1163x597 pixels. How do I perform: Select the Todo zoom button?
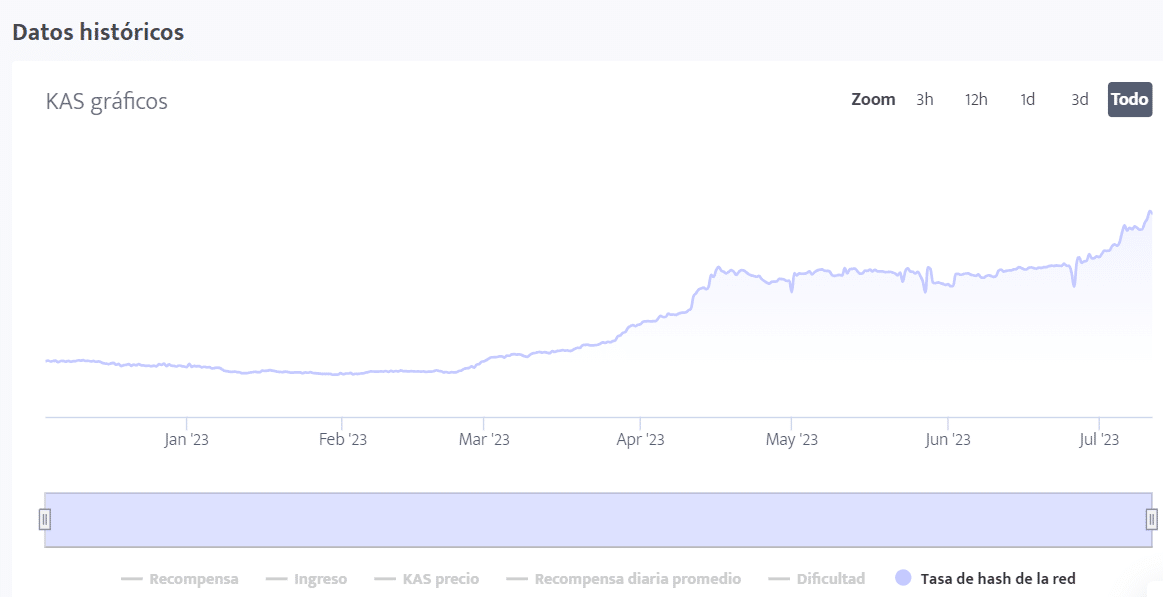click(1130, 100)
